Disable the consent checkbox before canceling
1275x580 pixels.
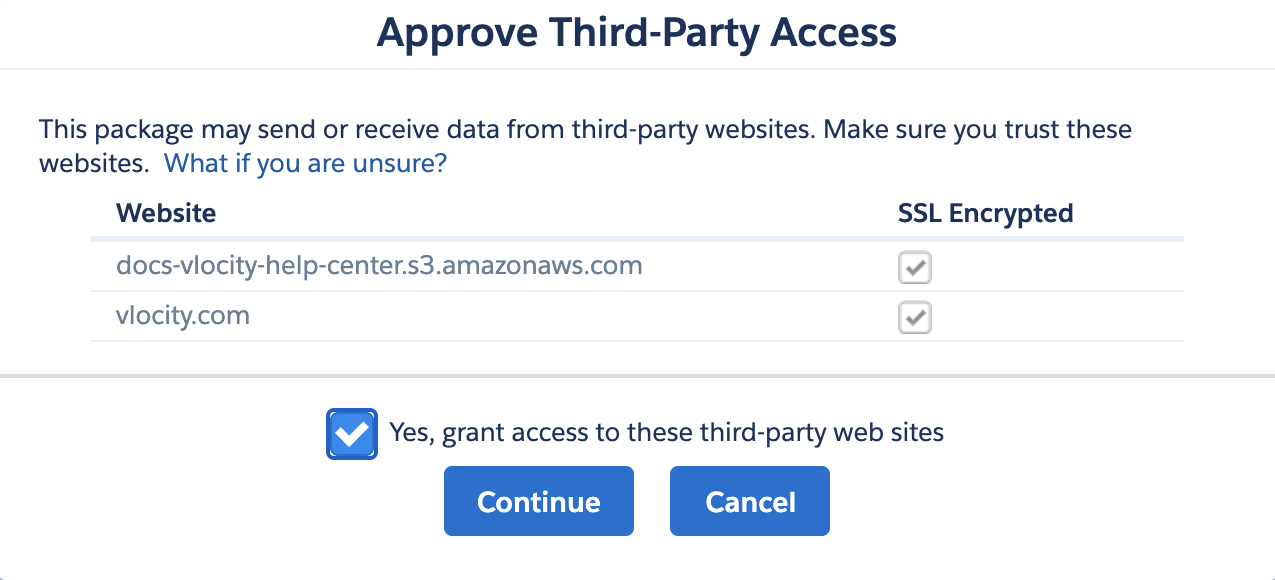[x=351, y=432]
